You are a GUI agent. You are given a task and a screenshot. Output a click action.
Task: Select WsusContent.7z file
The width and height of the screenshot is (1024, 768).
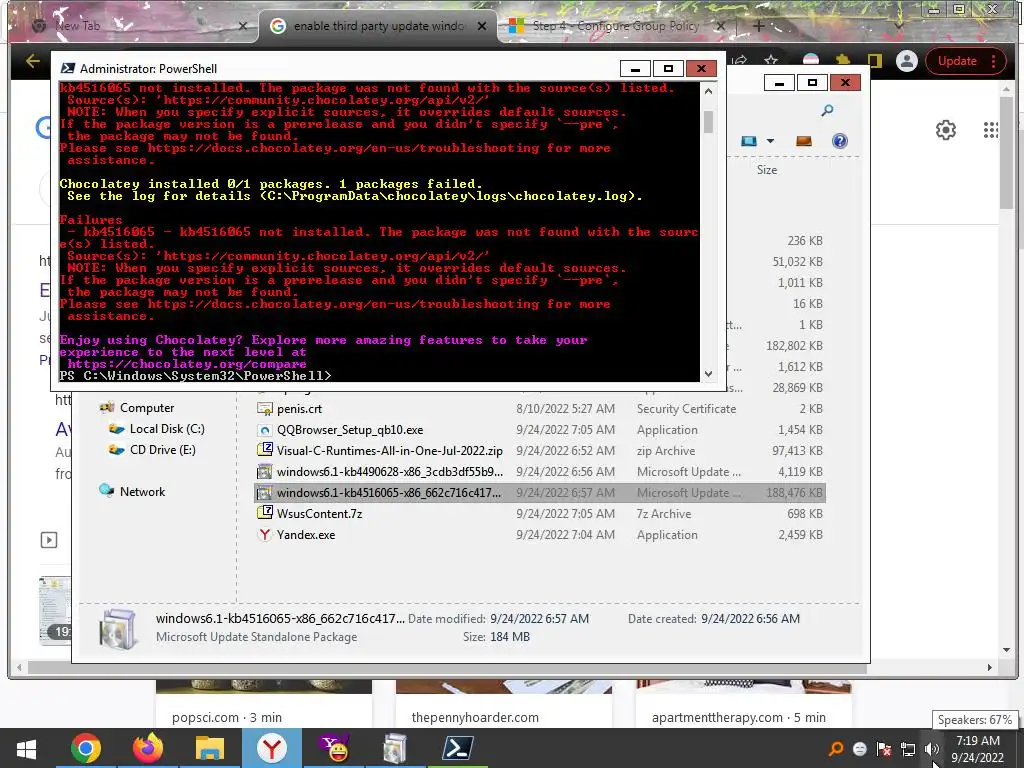coord(539,513)
